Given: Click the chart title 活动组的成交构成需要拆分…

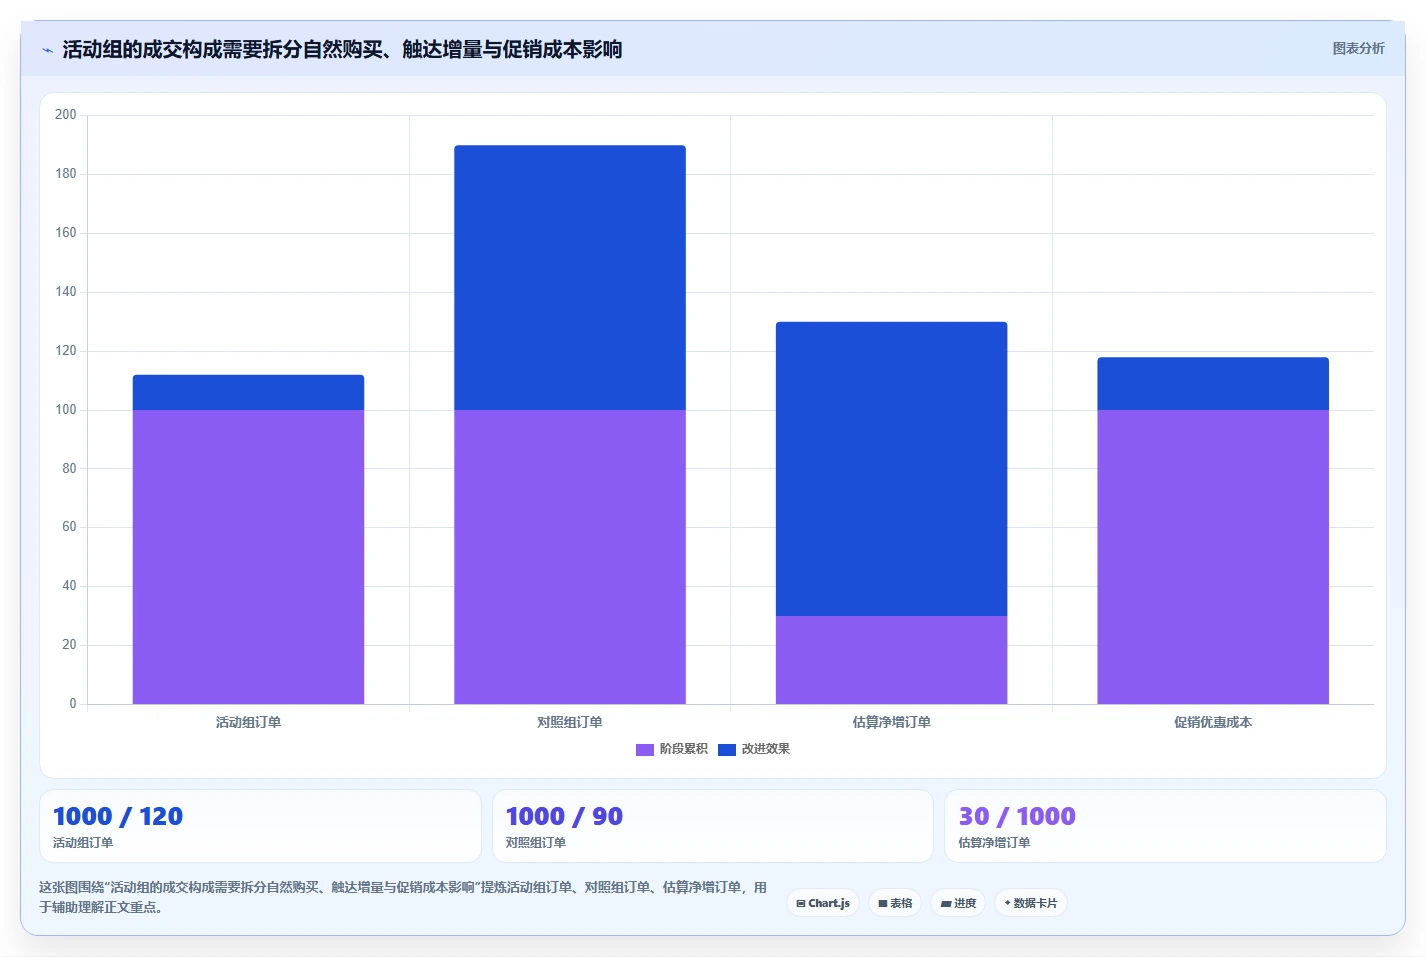Looking at the screenshot, I should pos(342,49).
